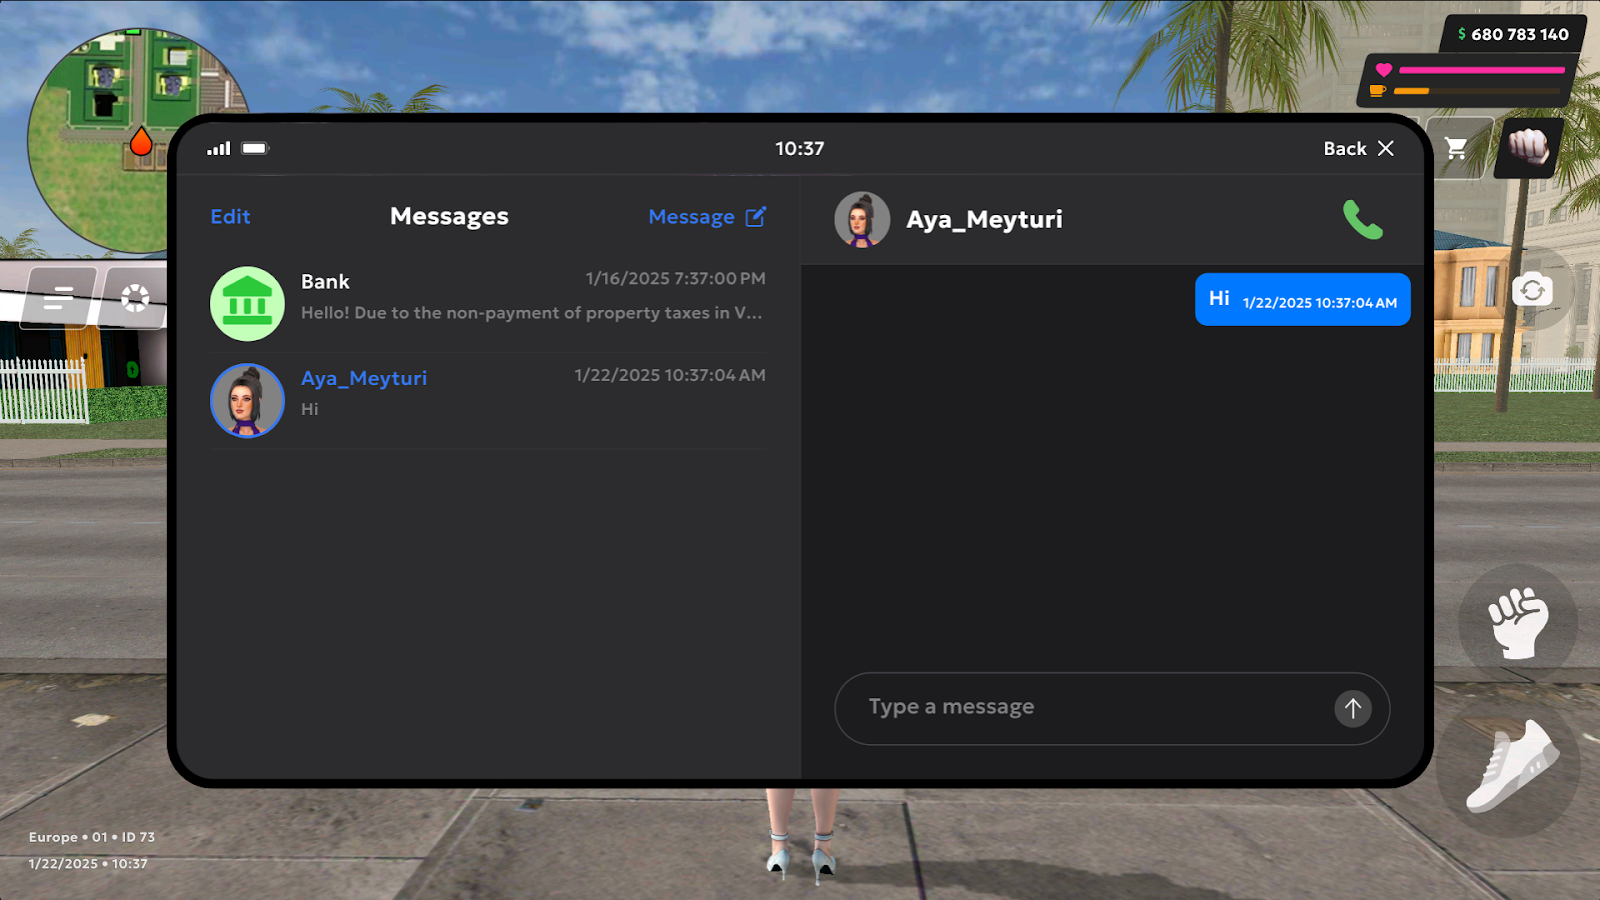Open the Aya_Meyturi conversation
The height and width of the screenshot is (900, 1600).
tap(488, 400)
